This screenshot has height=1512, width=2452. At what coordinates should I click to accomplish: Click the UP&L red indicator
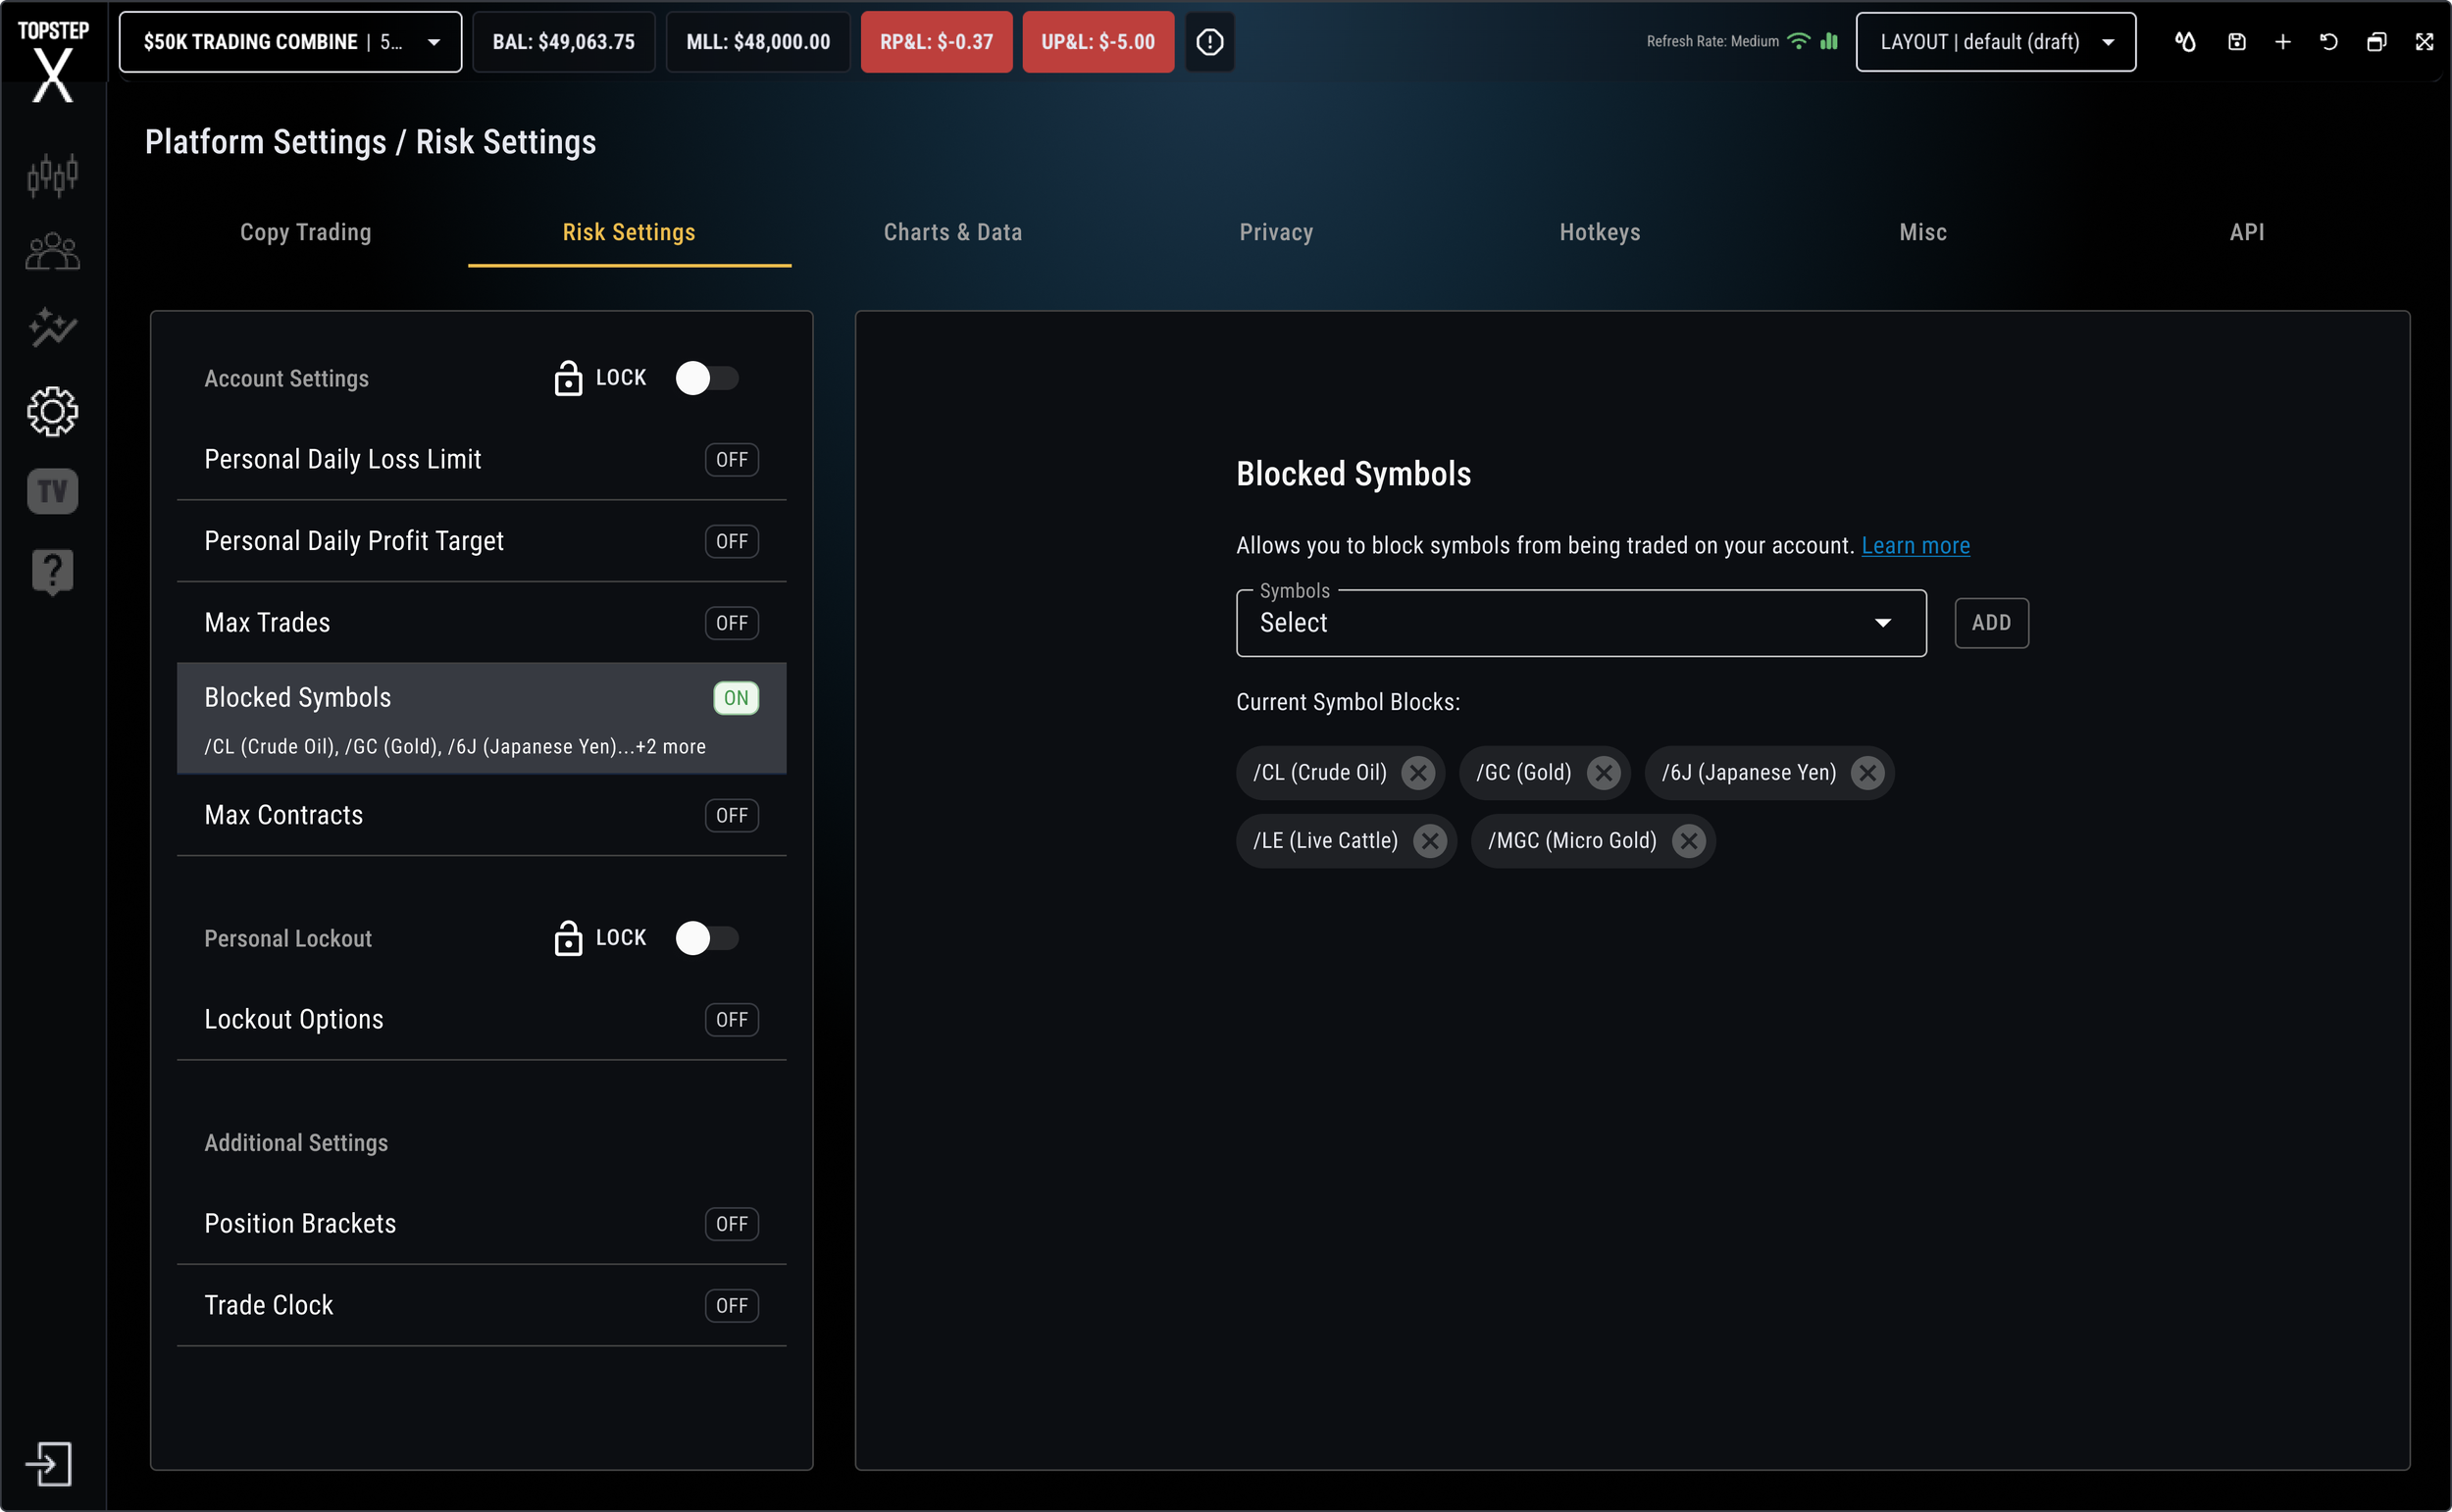click(x=1098, y=42)
